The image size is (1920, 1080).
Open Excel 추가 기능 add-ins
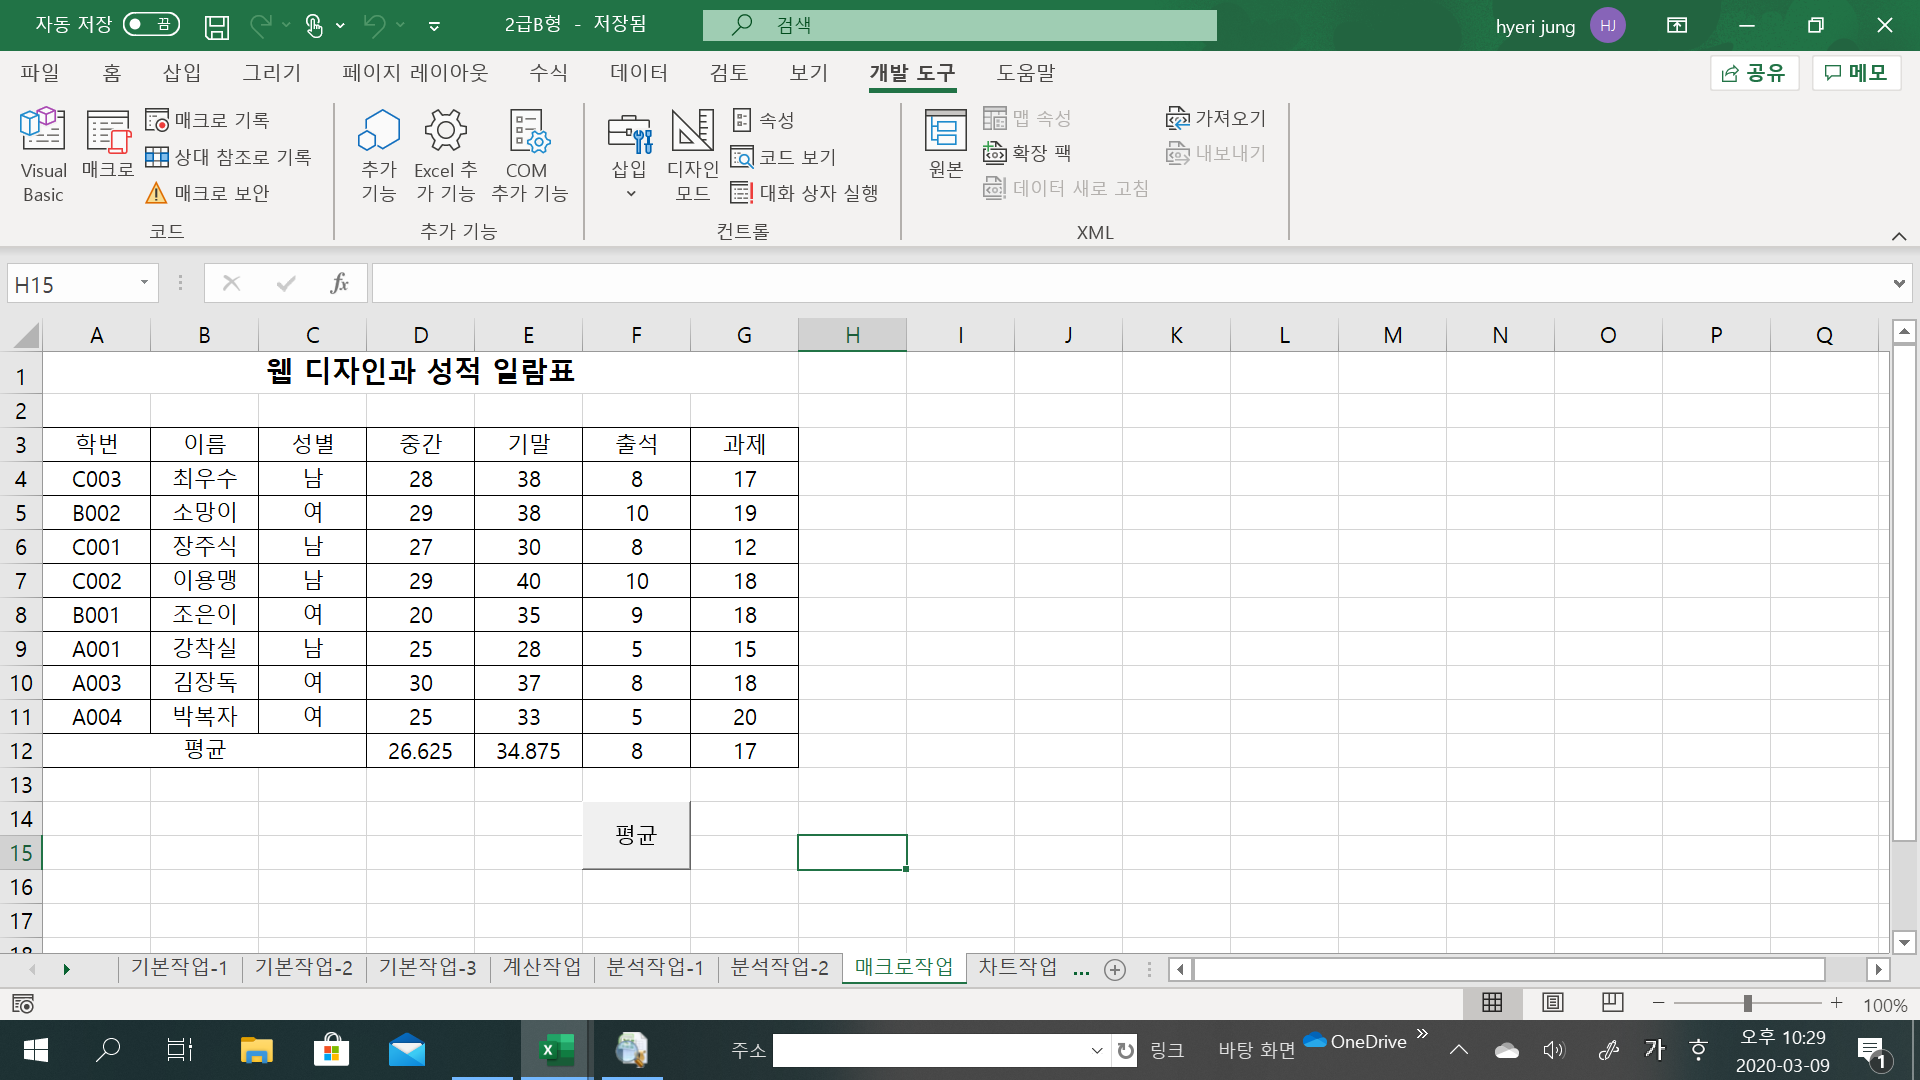(x=445, y=154)
